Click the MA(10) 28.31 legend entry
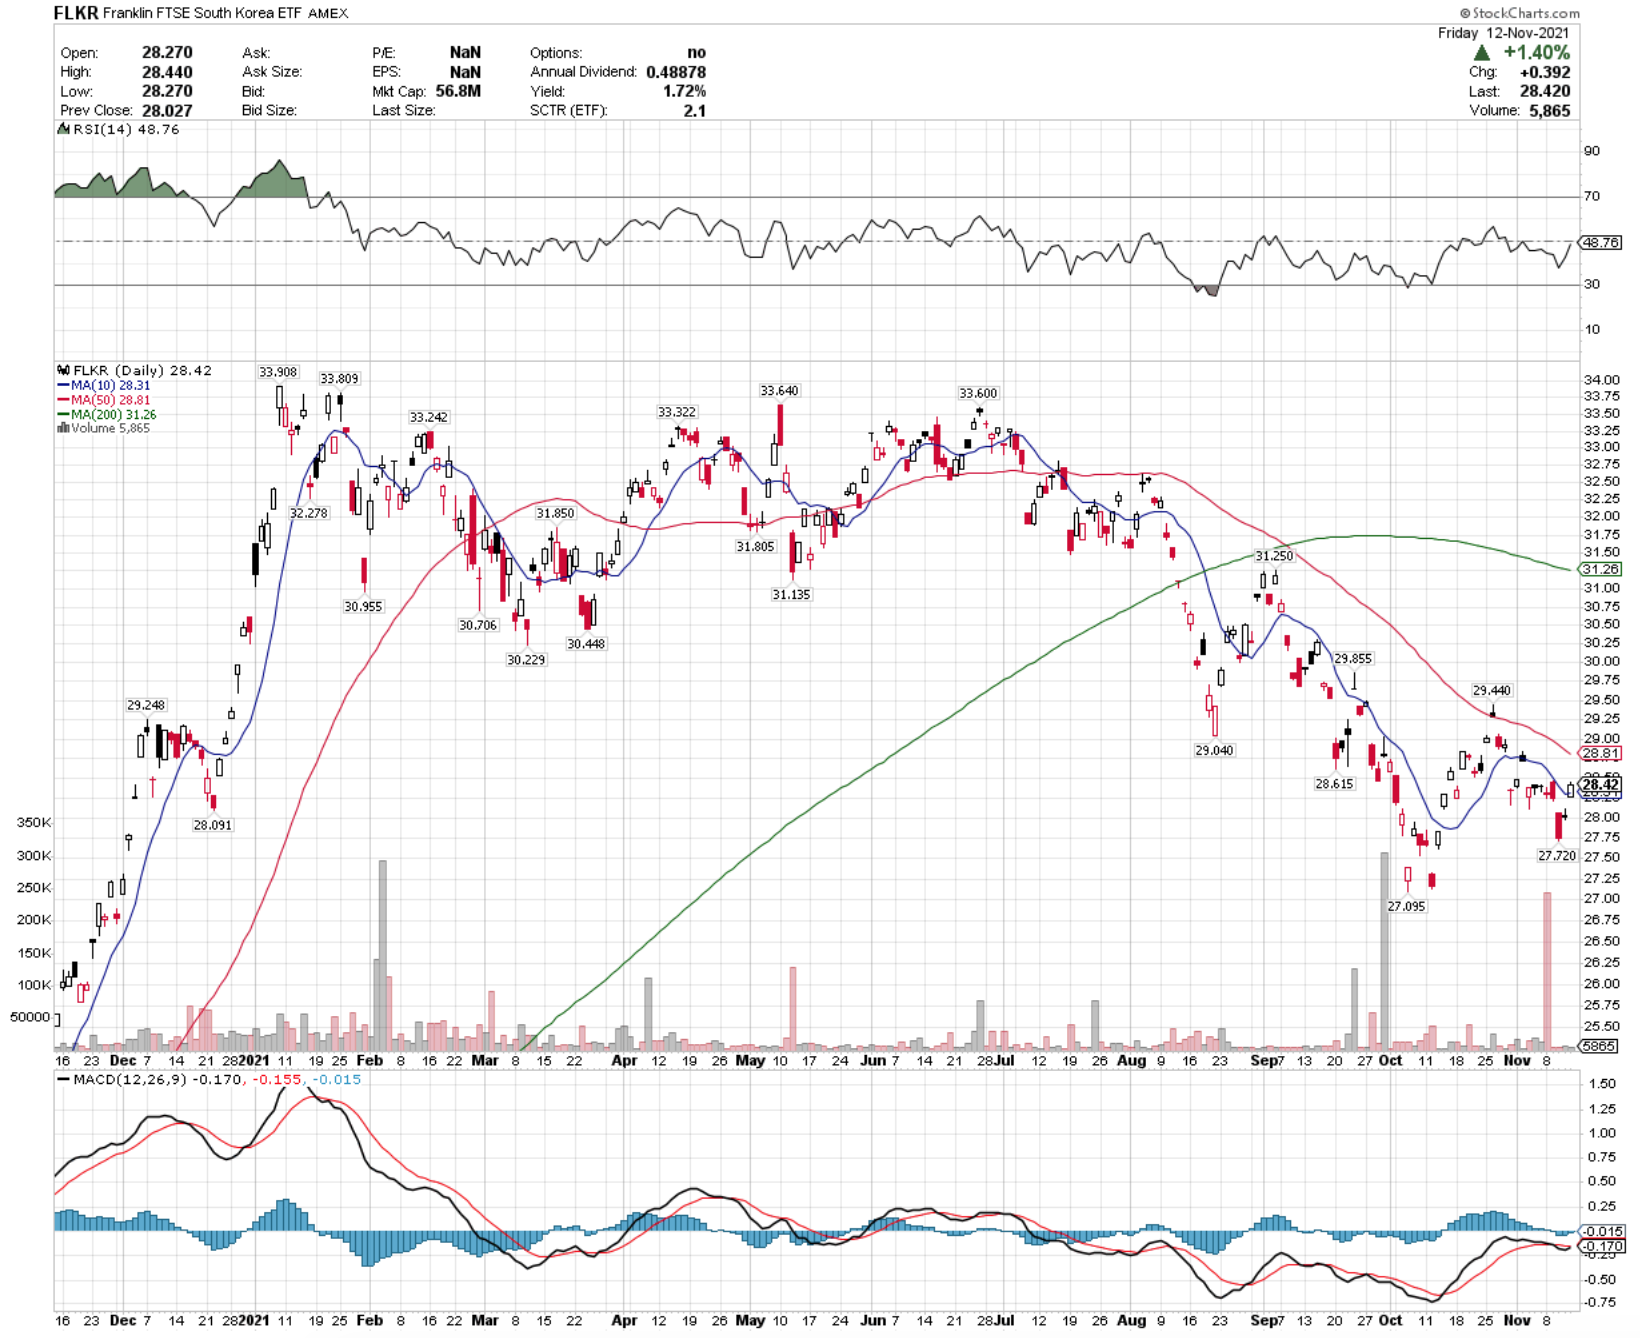1640x1338 pixels. click(104, 385)
